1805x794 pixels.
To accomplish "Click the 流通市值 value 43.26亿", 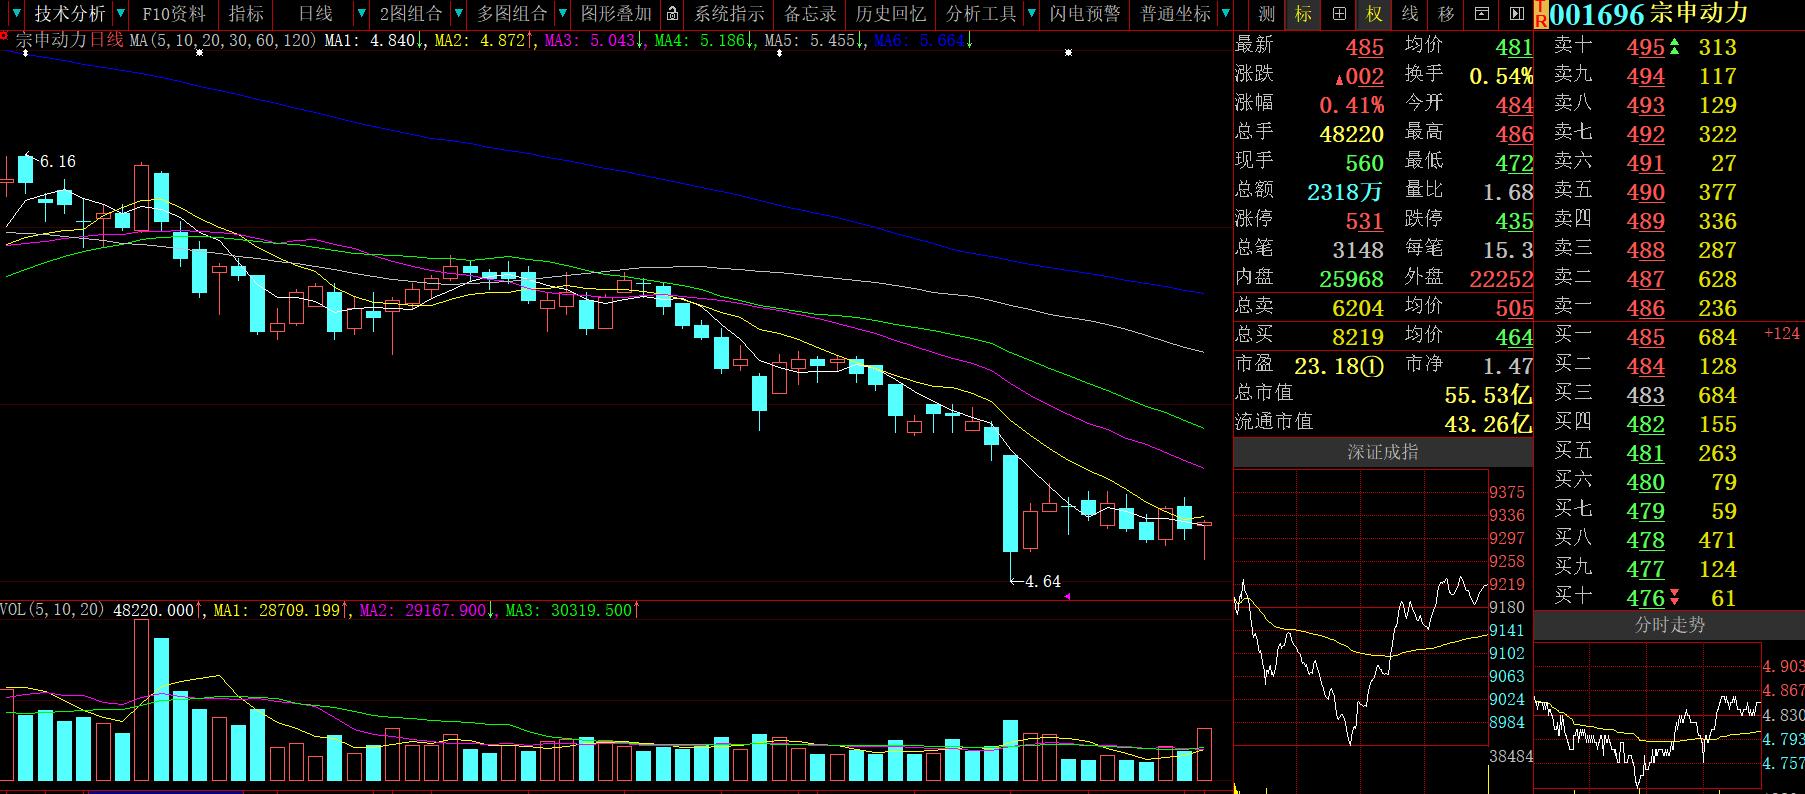I will pyautogui.click(x=1488, y=424).
